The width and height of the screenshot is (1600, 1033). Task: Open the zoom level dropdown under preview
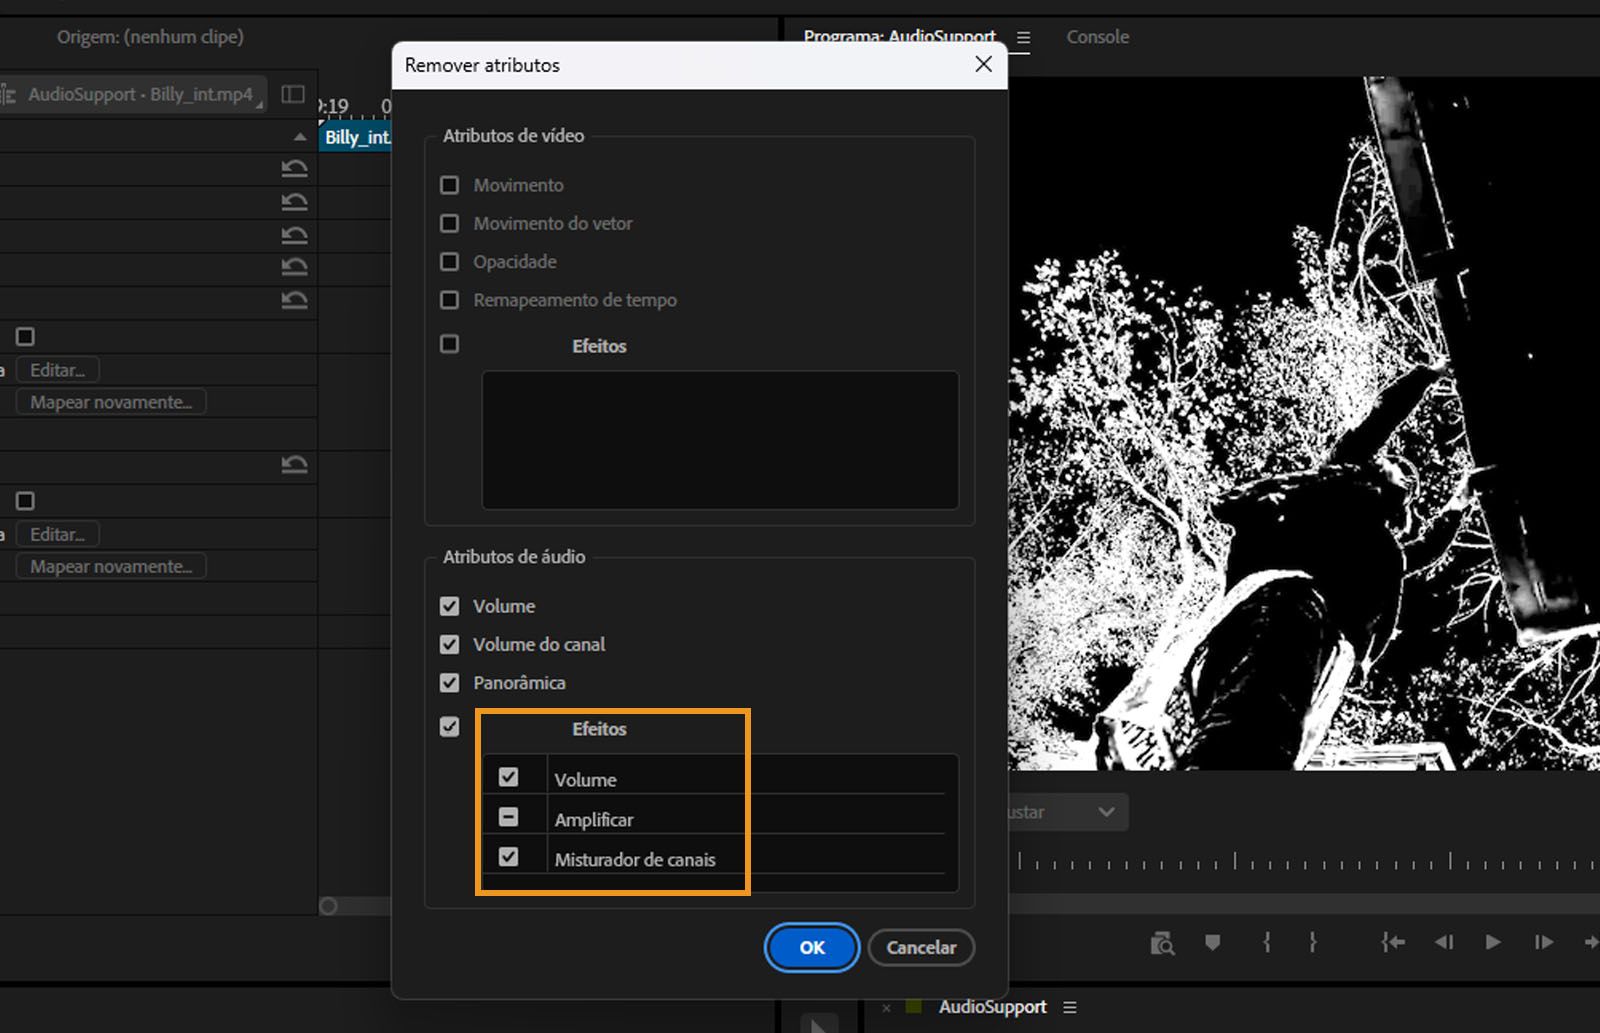pos(1105,812)
